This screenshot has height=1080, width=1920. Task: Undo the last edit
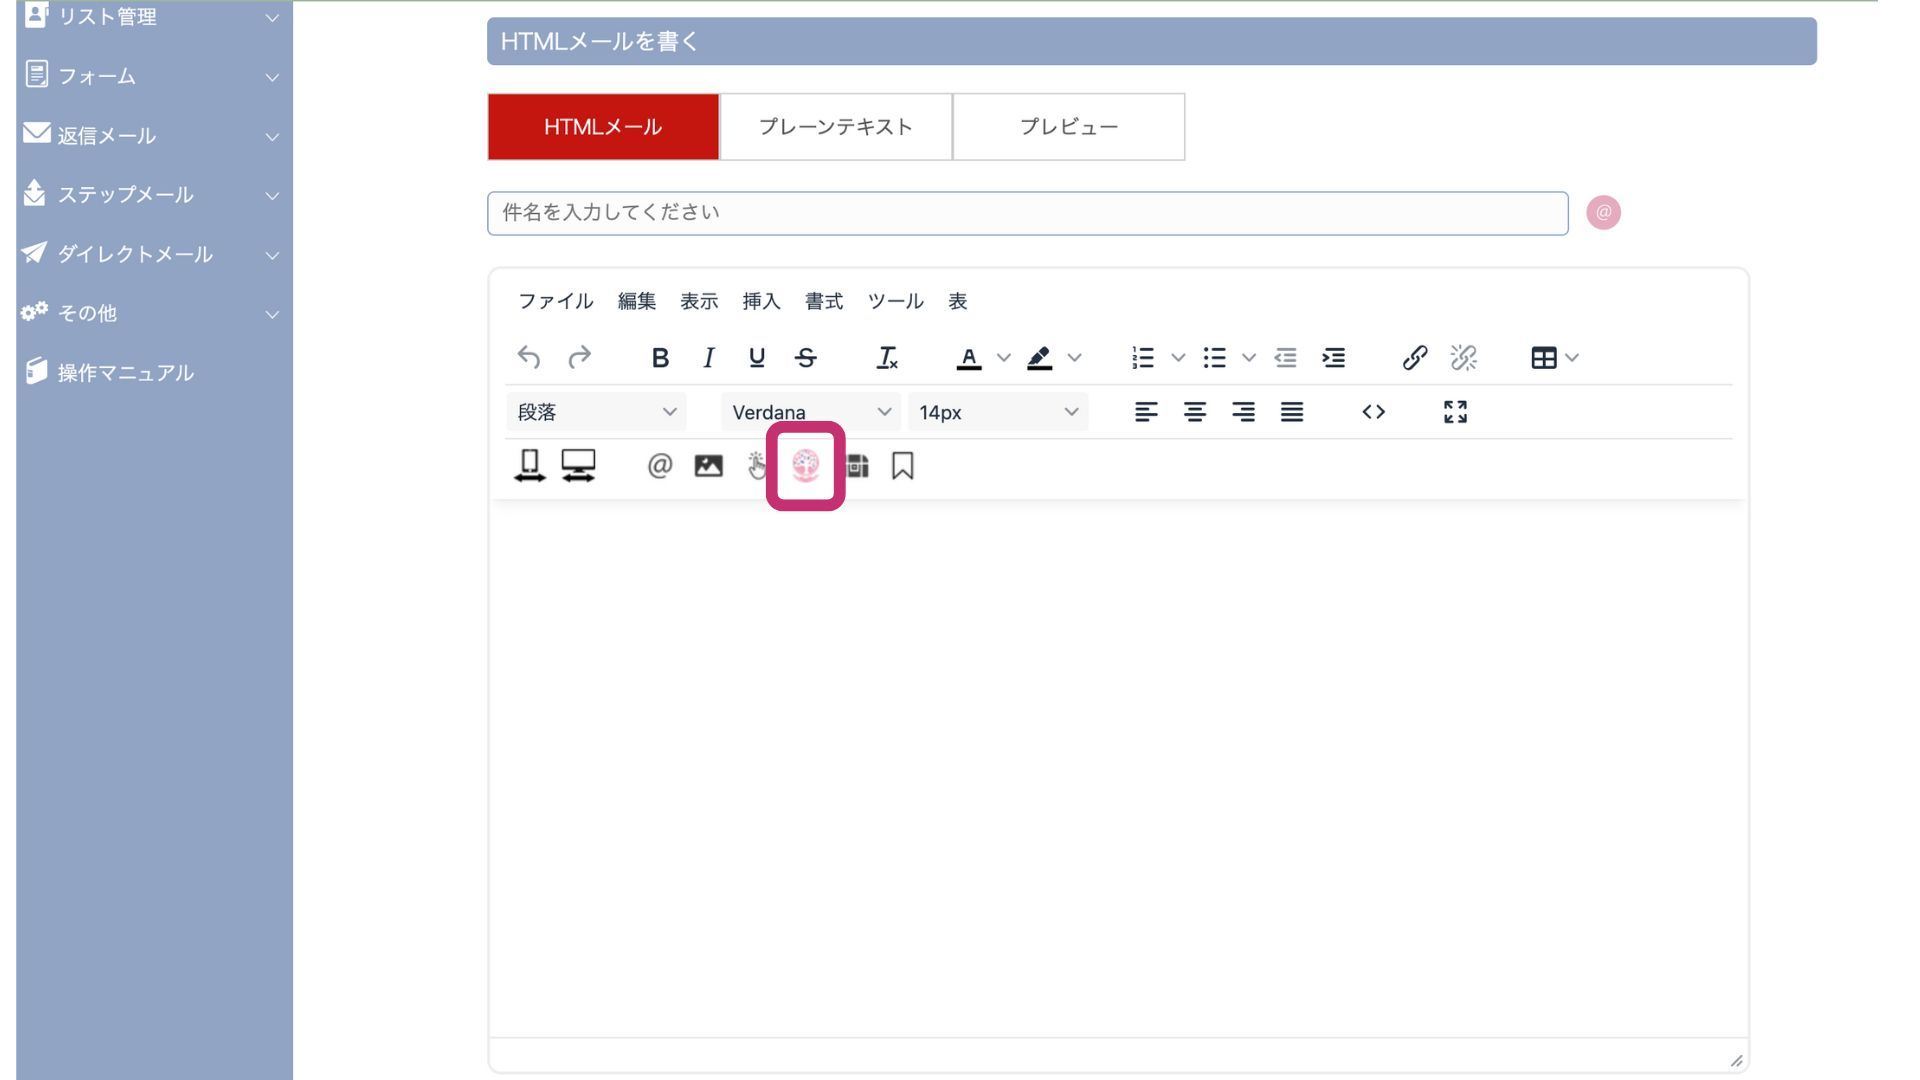click(x=529, y=357)
